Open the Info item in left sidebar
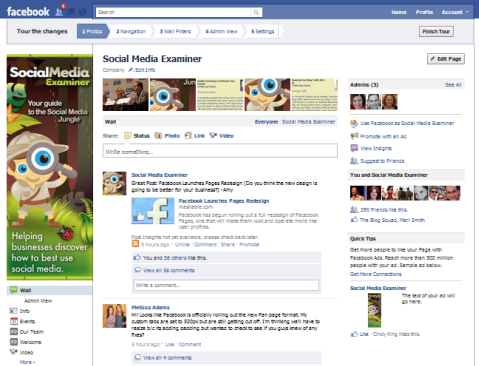The width and height of the screenshot is (479, 366). tap(20, 311)
